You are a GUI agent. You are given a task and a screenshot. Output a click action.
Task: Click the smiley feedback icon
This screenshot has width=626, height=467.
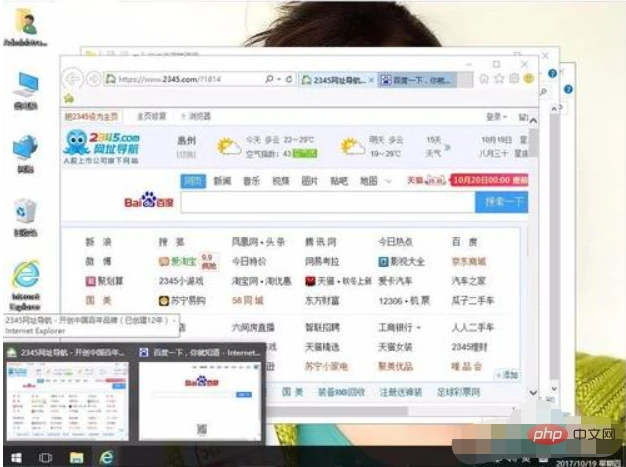tap(528, 79)
